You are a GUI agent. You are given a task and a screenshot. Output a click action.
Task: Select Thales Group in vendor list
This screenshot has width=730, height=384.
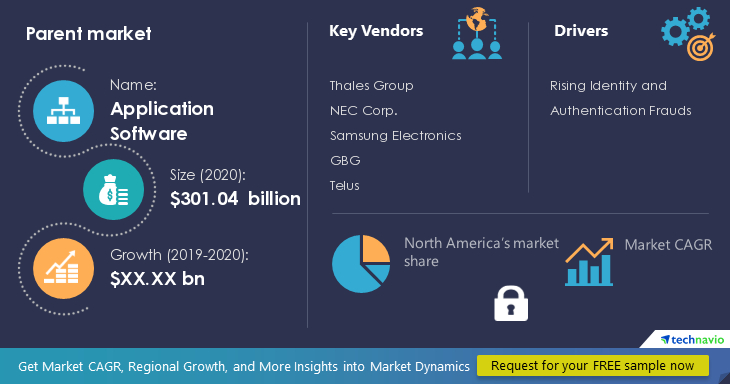tap(372, 86)
